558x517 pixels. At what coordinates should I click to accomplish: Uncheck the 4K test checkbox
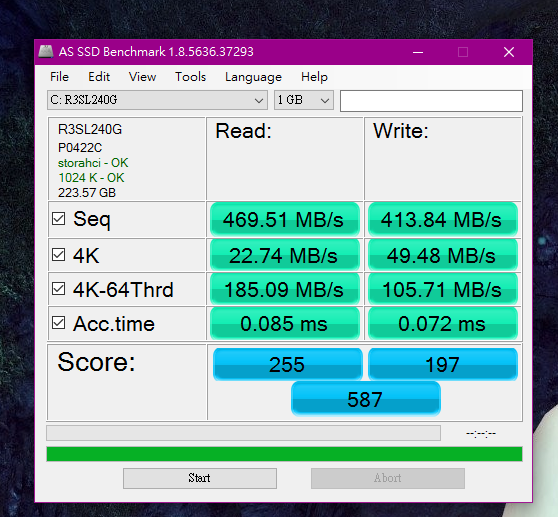(58, 255)
